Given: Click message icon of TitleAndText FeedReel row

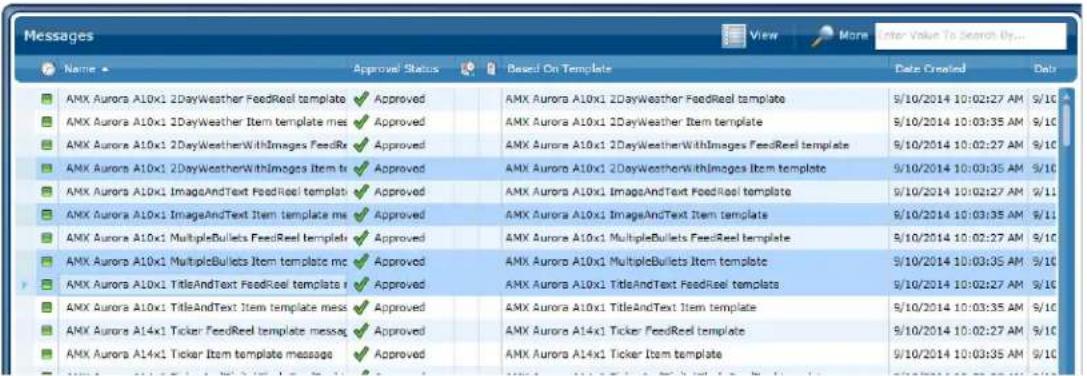Looking at the screenshot, I should pos(47,284).
